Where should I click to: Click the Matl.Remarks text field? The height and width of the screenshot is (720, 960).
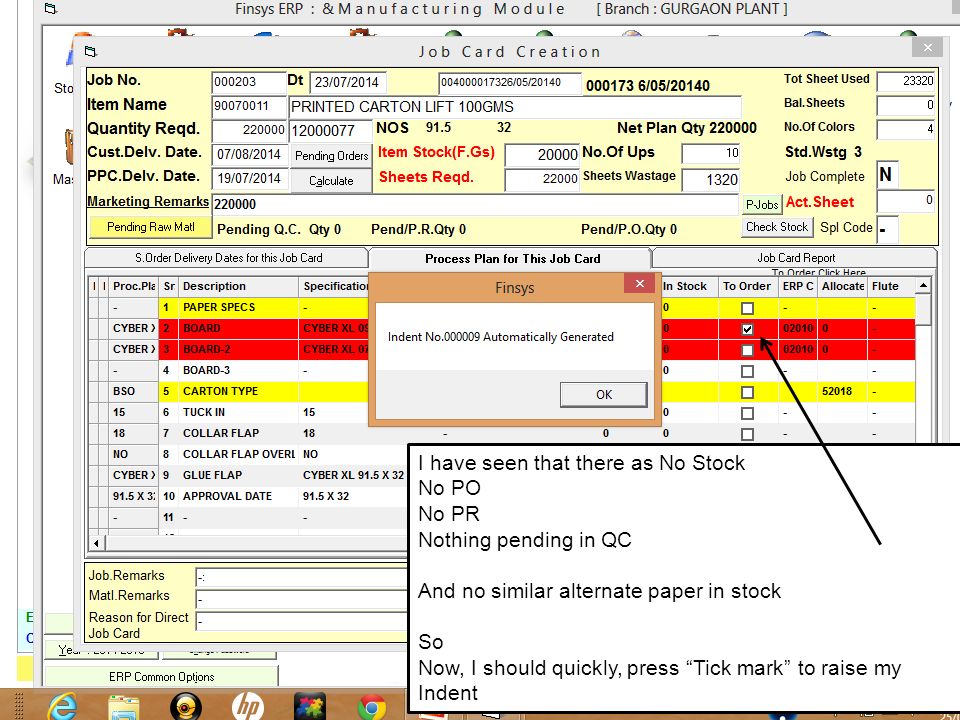point(301,599)
